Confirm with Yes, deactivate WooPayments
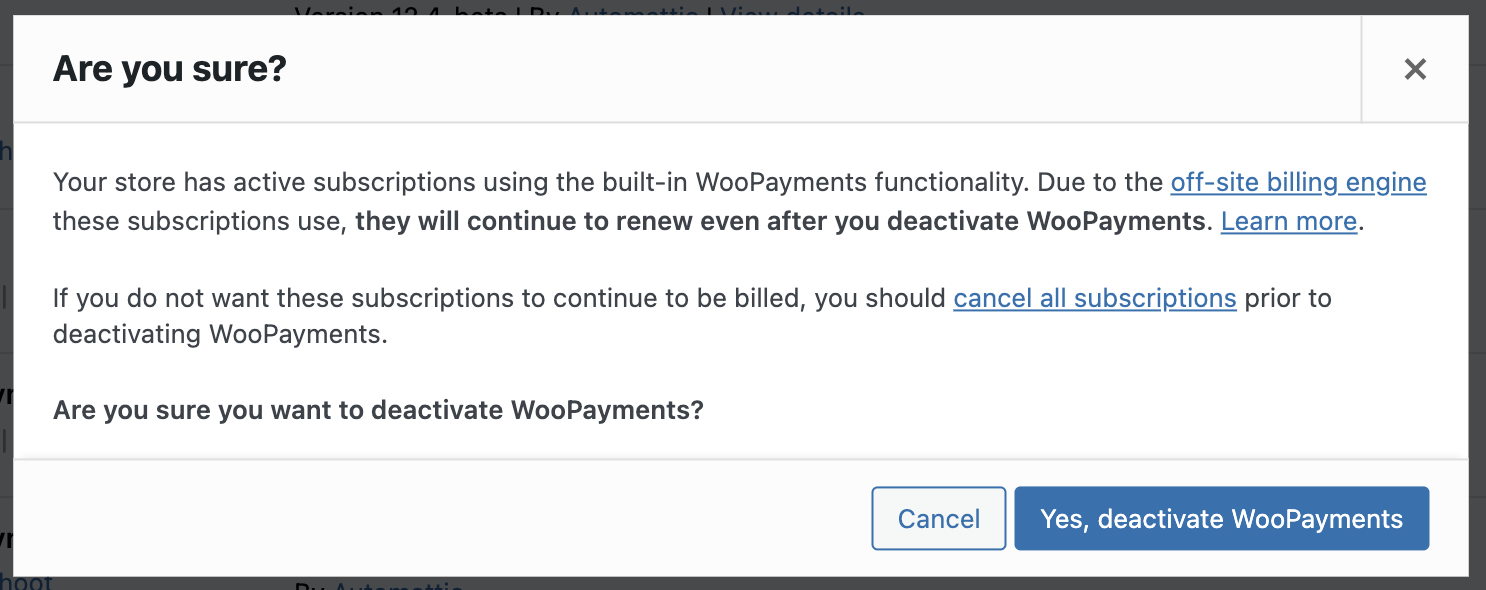Screen dimensions: 1486x590 [x=1221, y=519]
